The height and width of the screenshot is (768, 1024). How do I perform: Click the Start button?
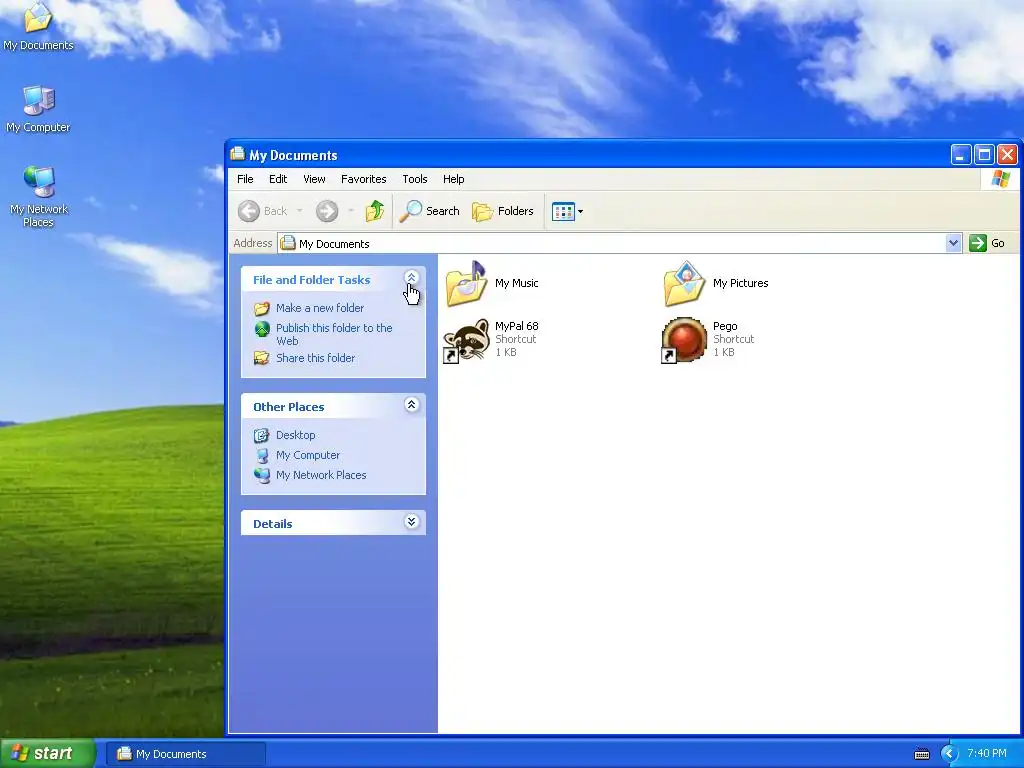pyautogui.click(x=47, y=754)
